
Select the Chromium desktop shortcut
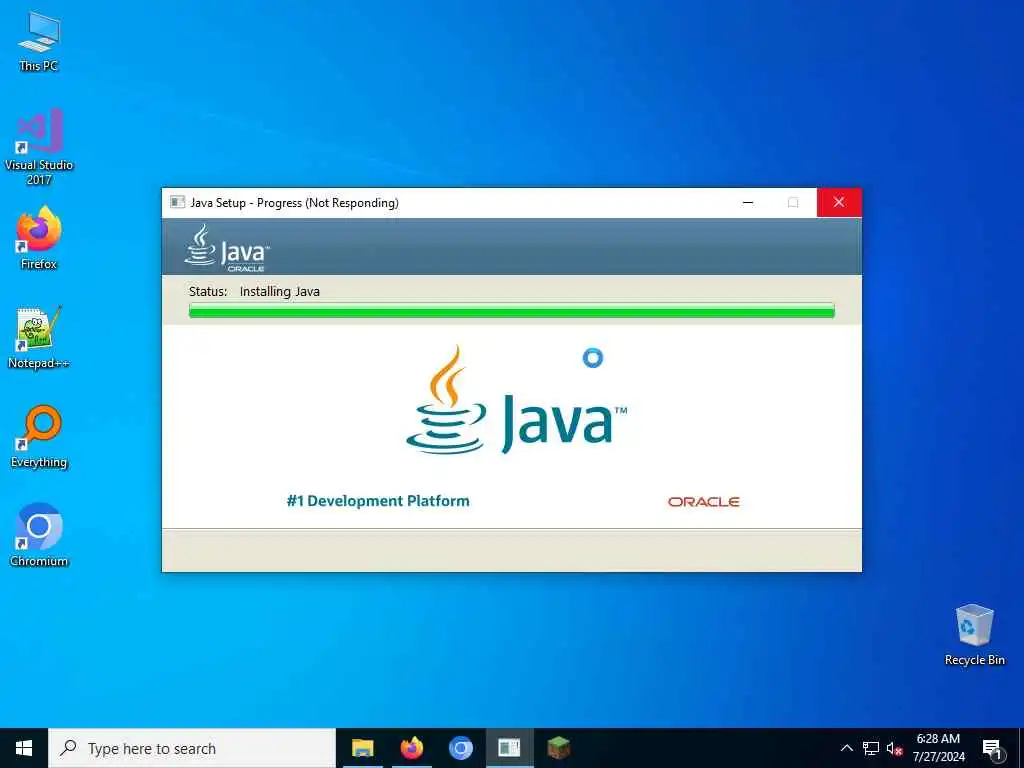pos(39,535)
